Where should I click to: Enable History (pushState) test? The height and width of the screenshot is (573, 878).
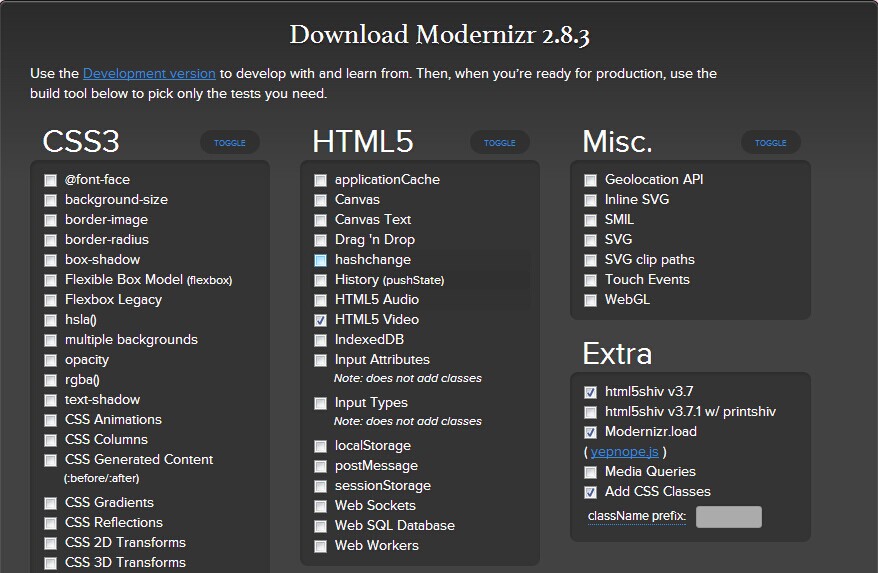(320, 280)
